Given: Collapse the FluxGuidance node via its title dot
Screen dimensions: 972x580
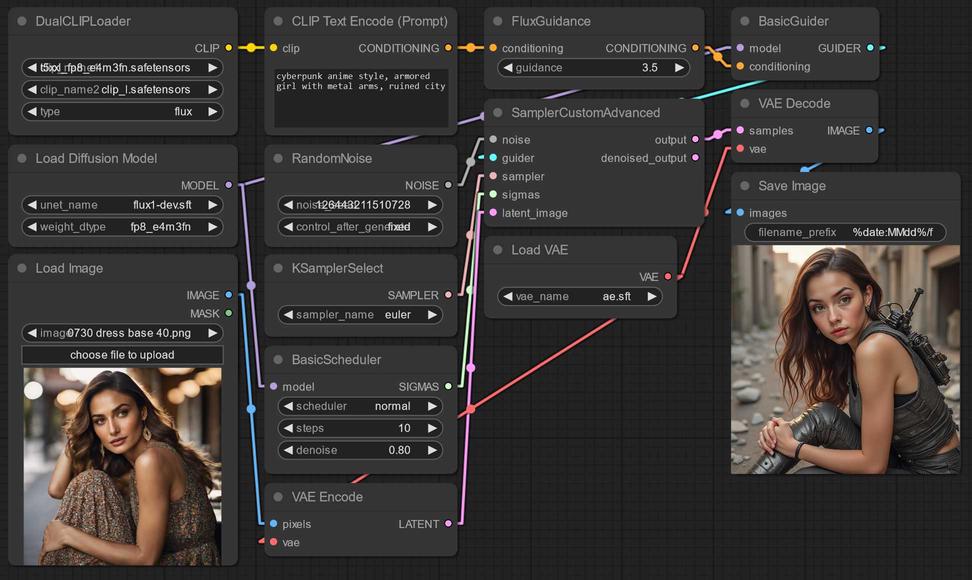Looking at the screenshot, I should (x=498, y=21).
